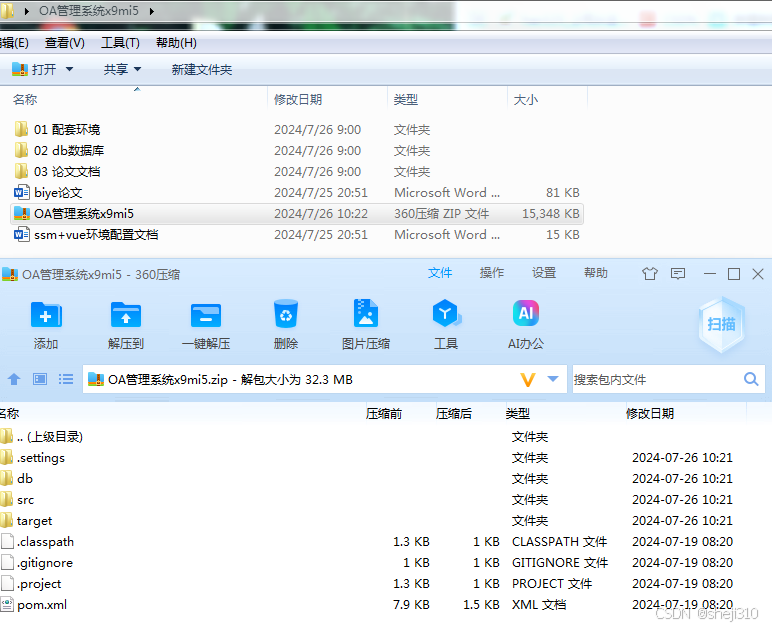
Task: Click the search magnifier in 360压缩
Action: [x=751, y=379]
